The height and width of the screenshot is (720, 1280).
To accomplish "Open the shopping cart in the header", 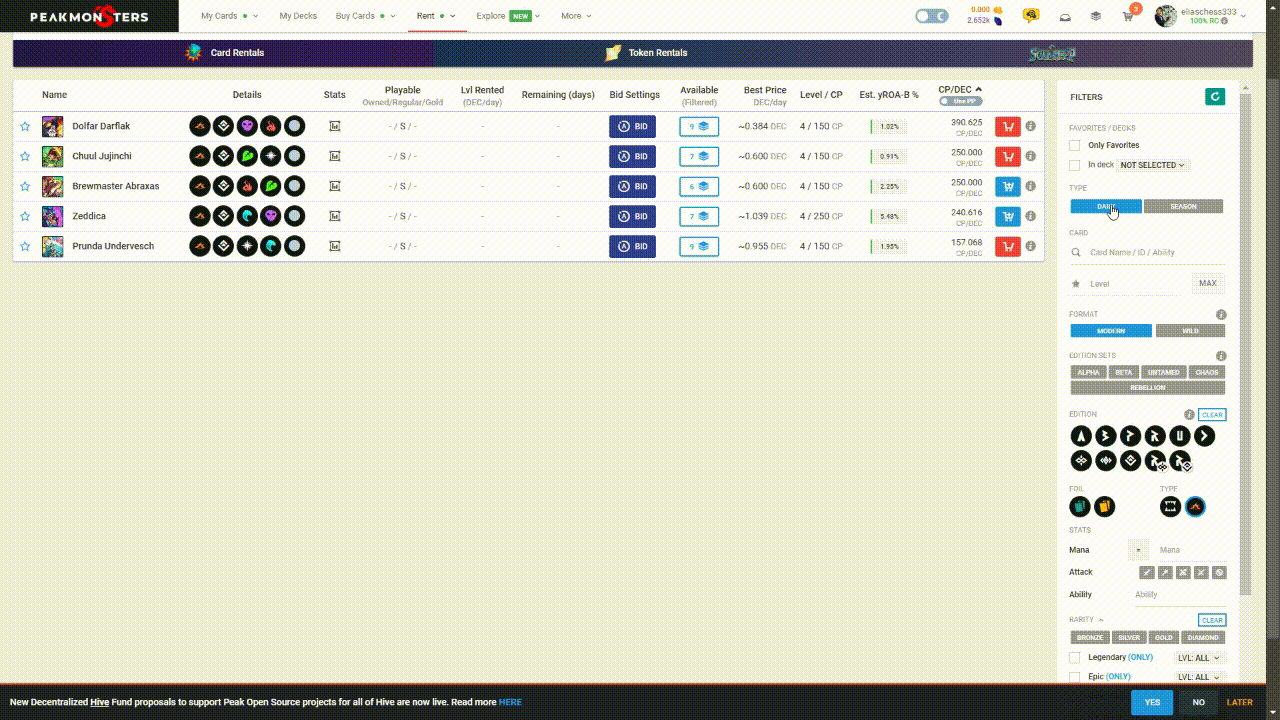I will 1128,17.
